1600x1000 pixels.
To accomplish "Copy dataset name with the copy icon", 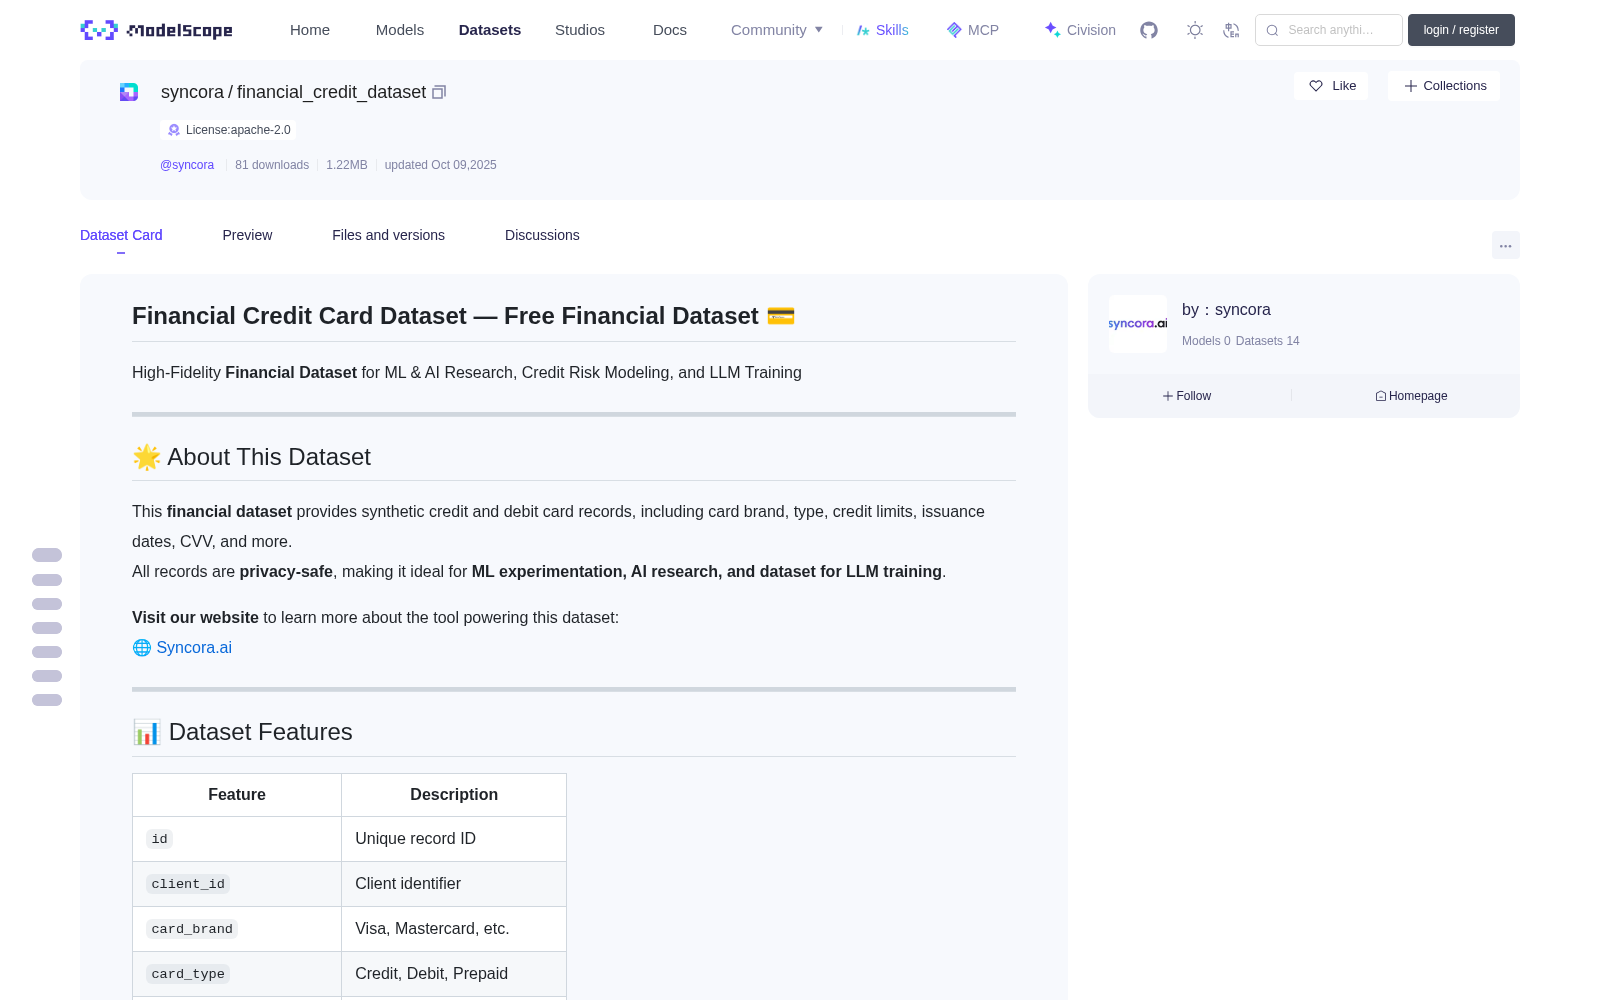I will point(439,92).
